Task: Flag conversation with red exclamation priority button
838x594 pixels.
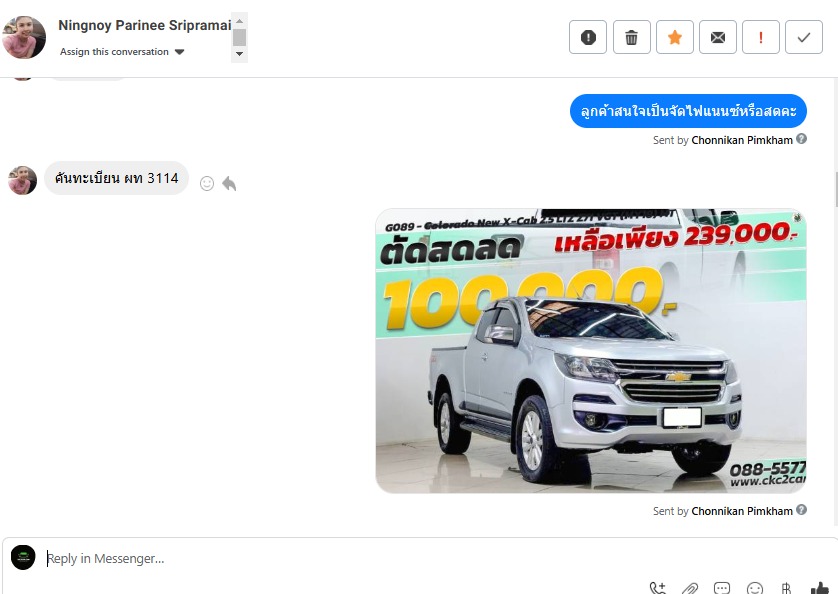Action: pos(761,37)
